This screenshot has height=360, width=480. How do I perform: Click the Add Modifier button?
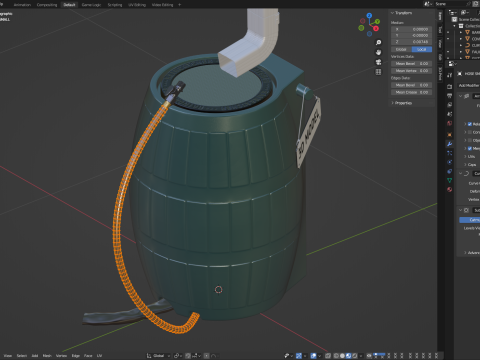(x=469, y=86)
